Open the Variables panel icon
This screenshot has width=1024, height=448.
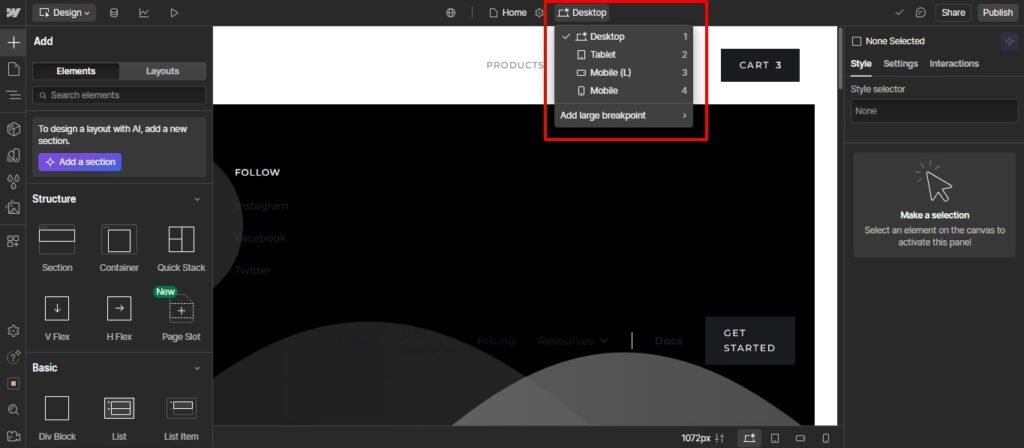click(x=13, y=155)
